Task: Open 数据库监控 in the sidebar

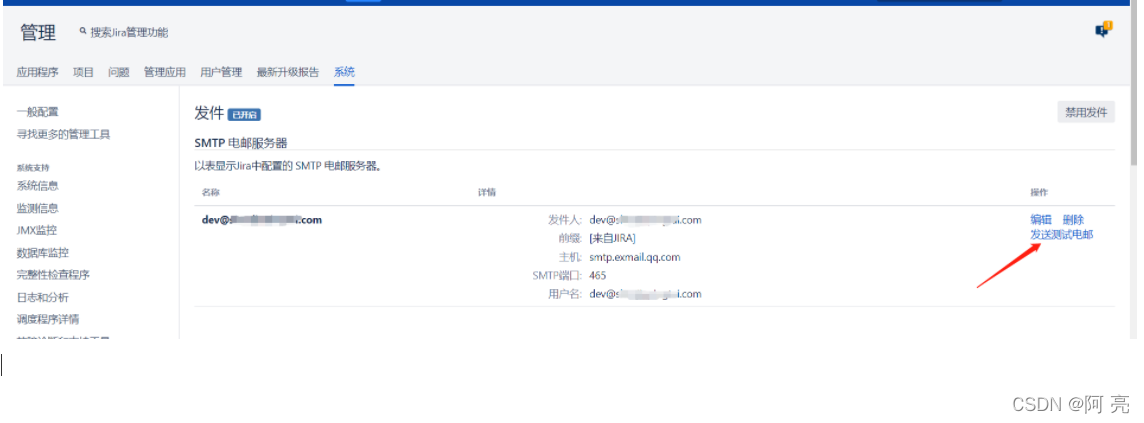Action: 42,253
